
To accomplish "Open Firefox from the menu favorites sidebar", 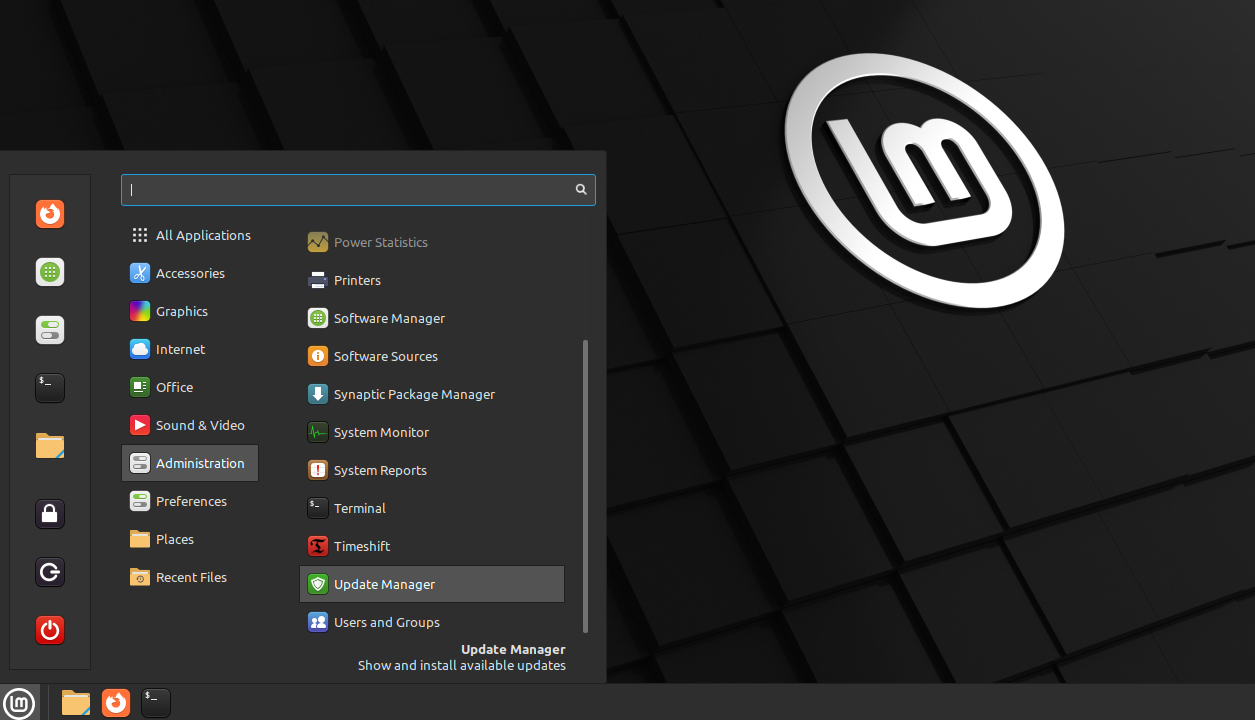I will tap(50, 214).
